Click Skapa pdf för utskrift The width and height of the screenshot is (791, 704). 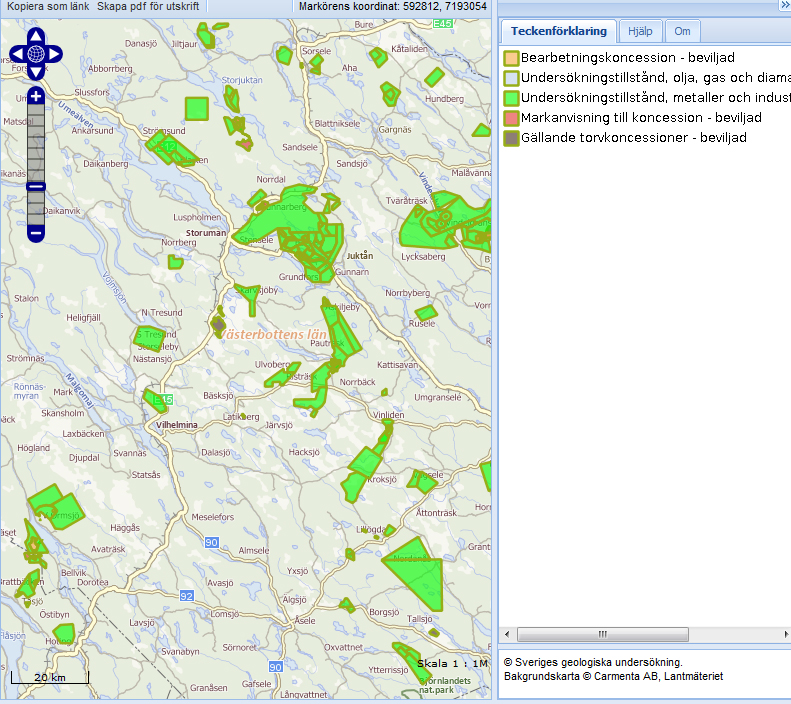tap(148, 6)
